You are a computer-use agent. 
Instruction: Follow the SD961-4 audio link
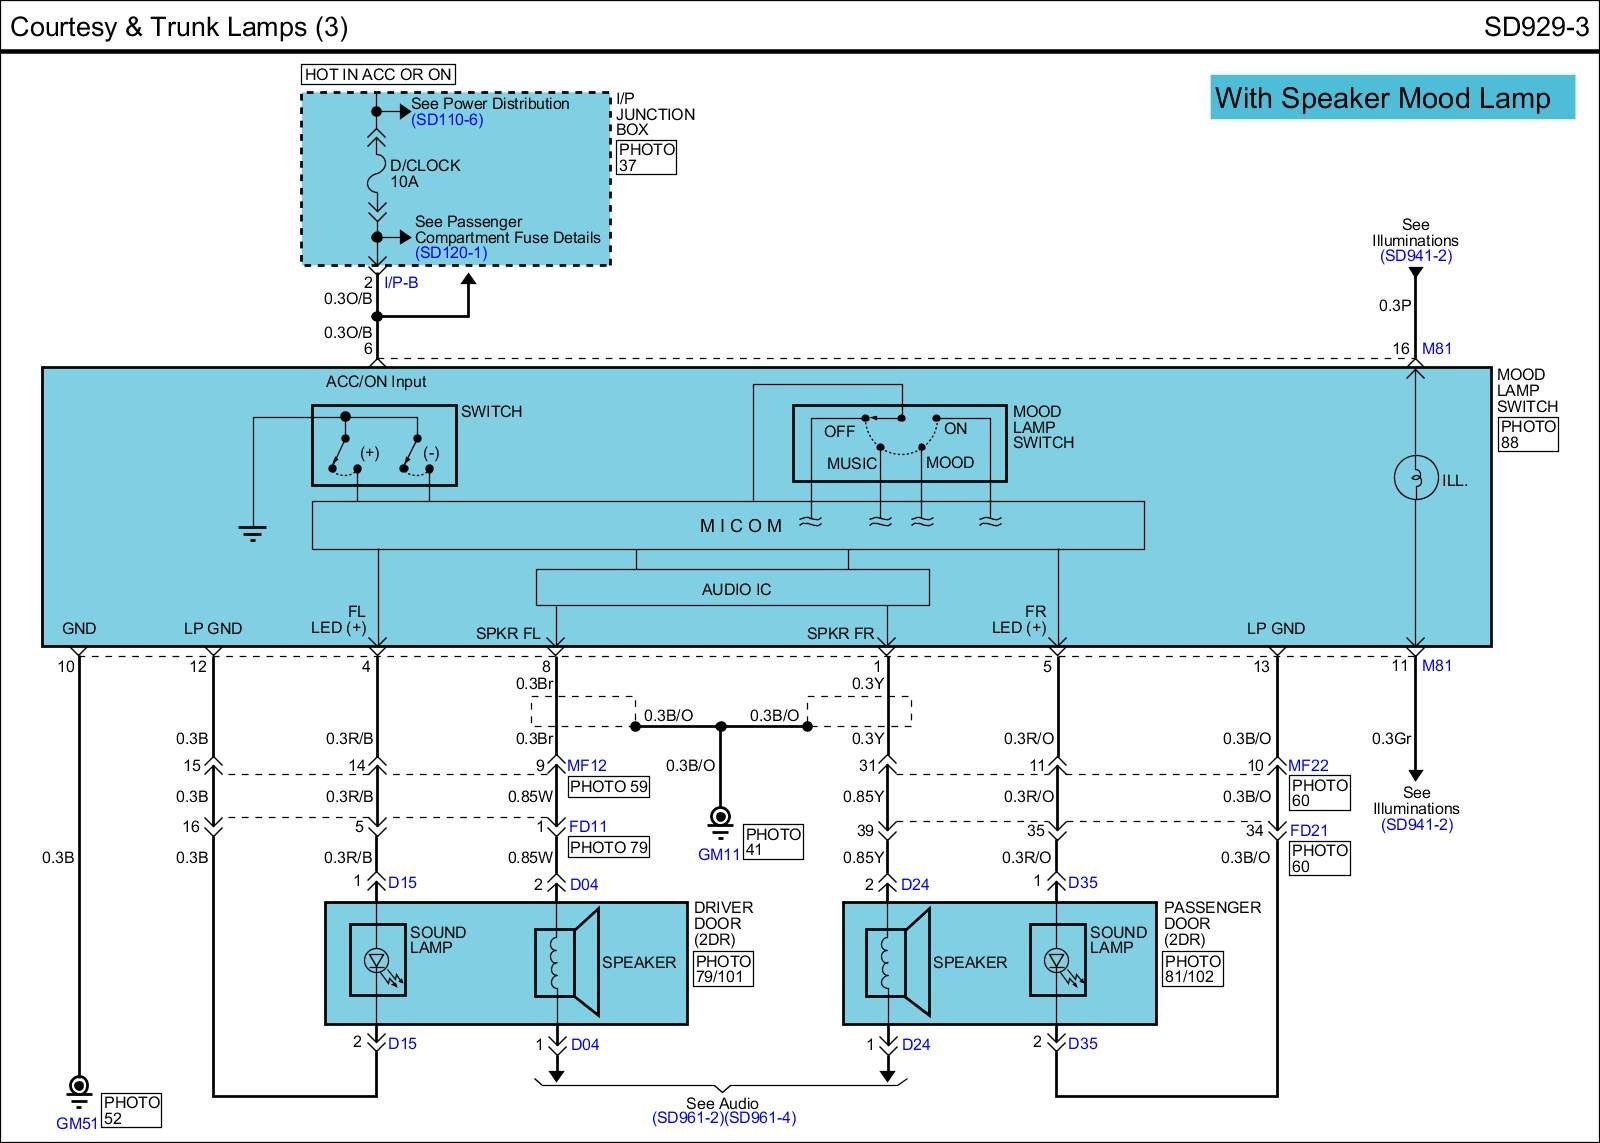tap(761, 1118)
